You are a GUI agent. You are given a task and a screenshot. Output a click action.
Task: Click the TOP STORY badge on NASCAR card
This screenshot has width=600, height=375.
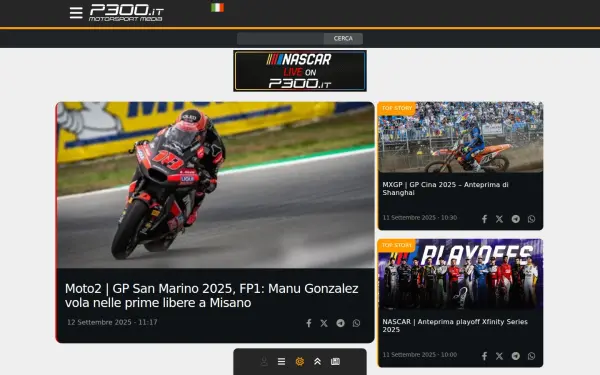pyautogui.click(x=397, y=245)
